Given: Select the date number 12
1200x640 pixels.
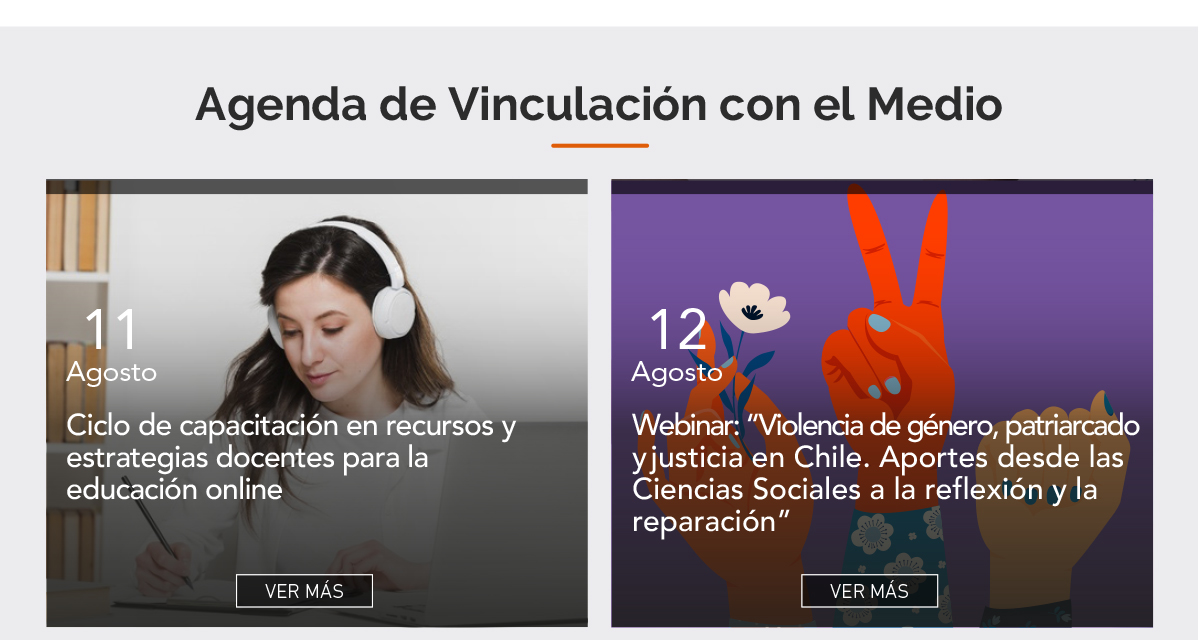Looking at the screenshot, I should click(x=678, y=330).
